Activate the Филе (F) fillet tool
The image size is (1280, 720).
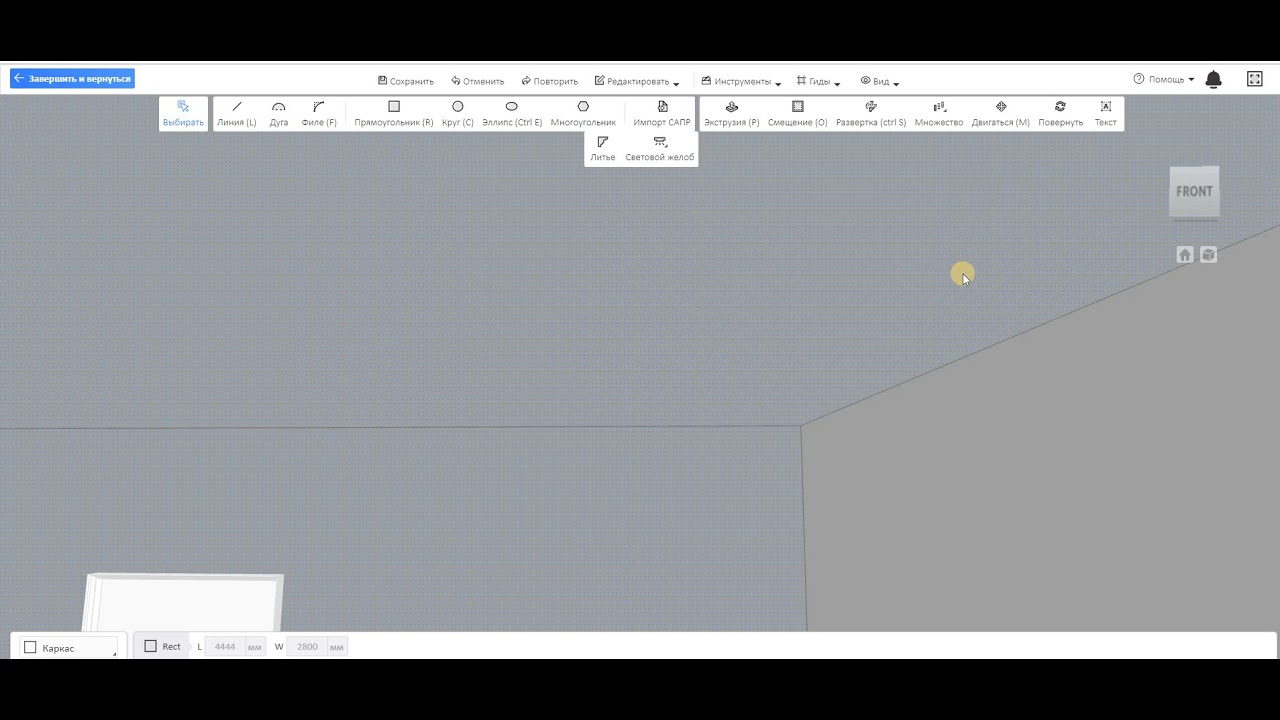(x=319, y=113)
